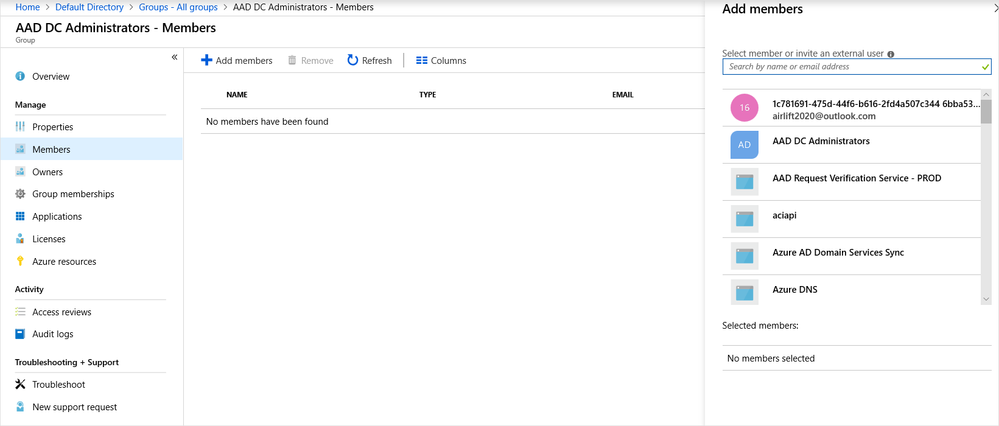This screenshot has width=999, height=426.
Task: Click the Remove trash can icon
Action: coord(292,60)
